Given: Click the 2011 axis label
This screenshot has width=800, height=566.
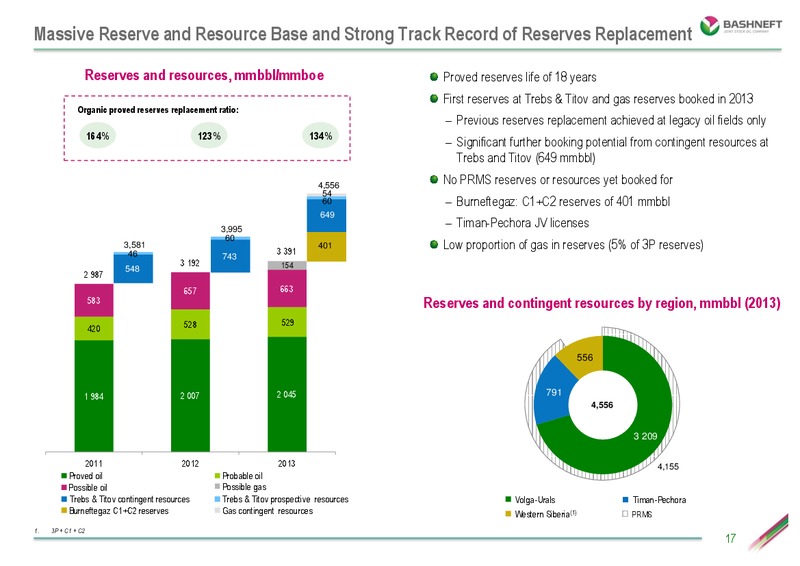Looking at the screenshot, I should click(94, 463).
